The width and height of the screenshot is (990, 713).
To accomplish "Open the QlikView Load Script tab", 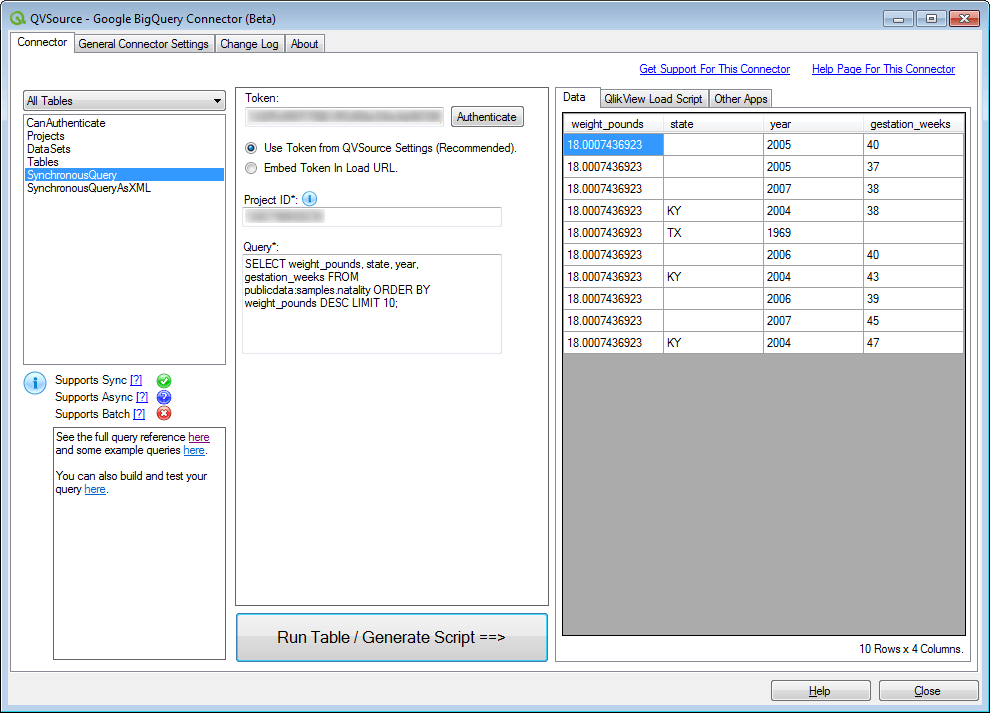I will (653, 99).
